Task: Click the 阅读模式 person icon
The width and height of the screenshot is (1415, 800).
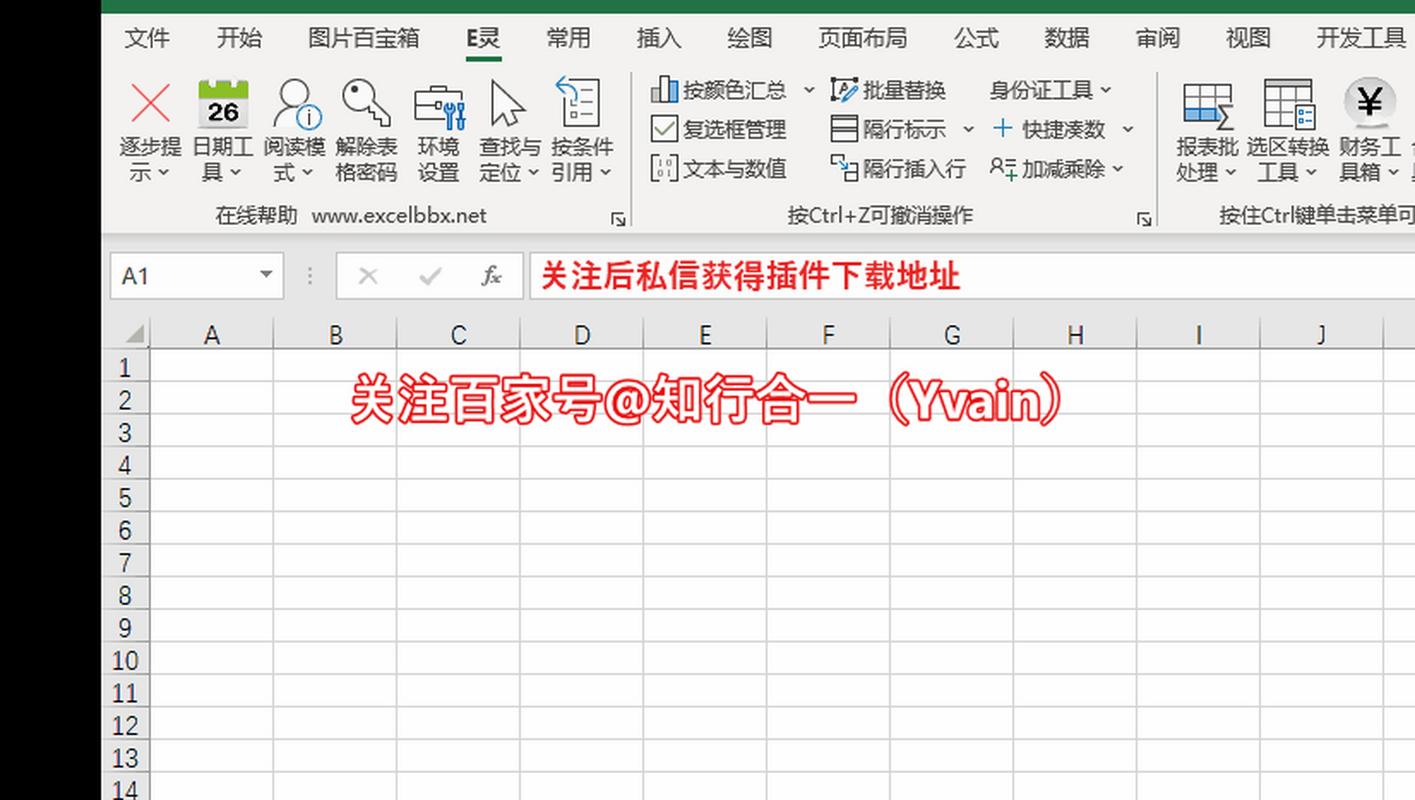Action: [x=296, y=103]
